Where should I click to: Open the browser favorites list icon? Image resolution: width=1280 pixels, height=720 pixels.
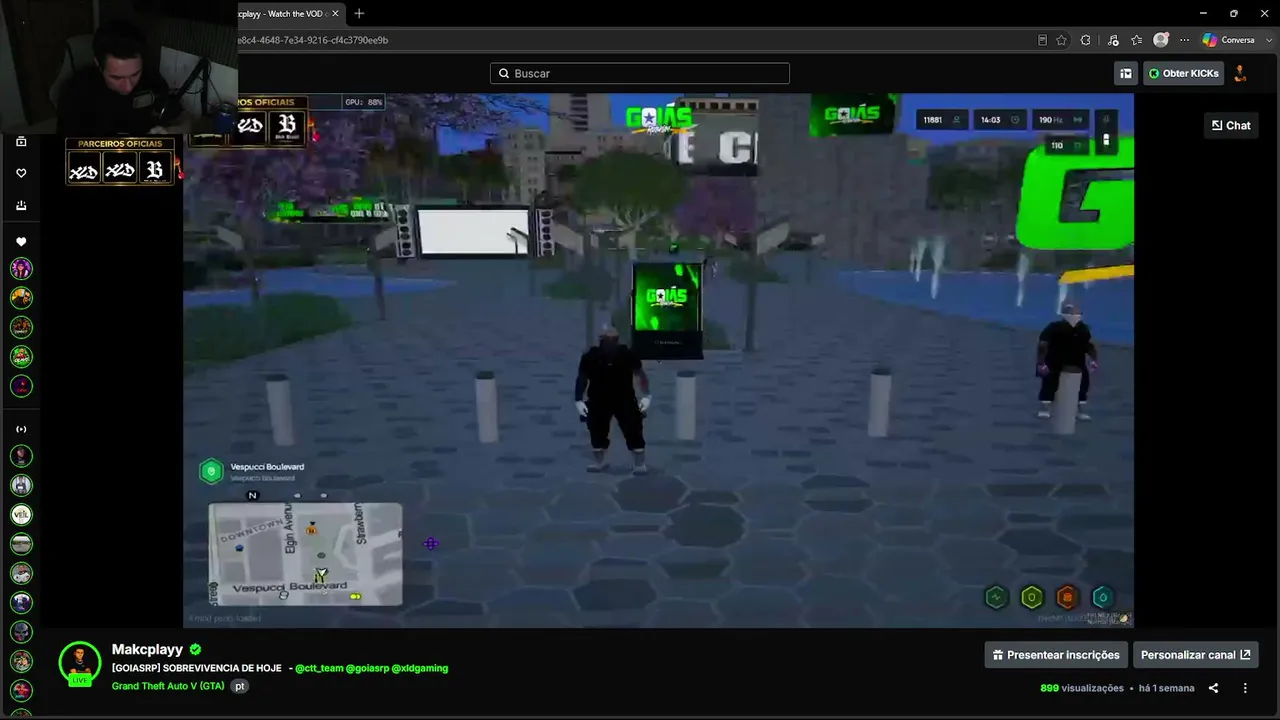1137,40
